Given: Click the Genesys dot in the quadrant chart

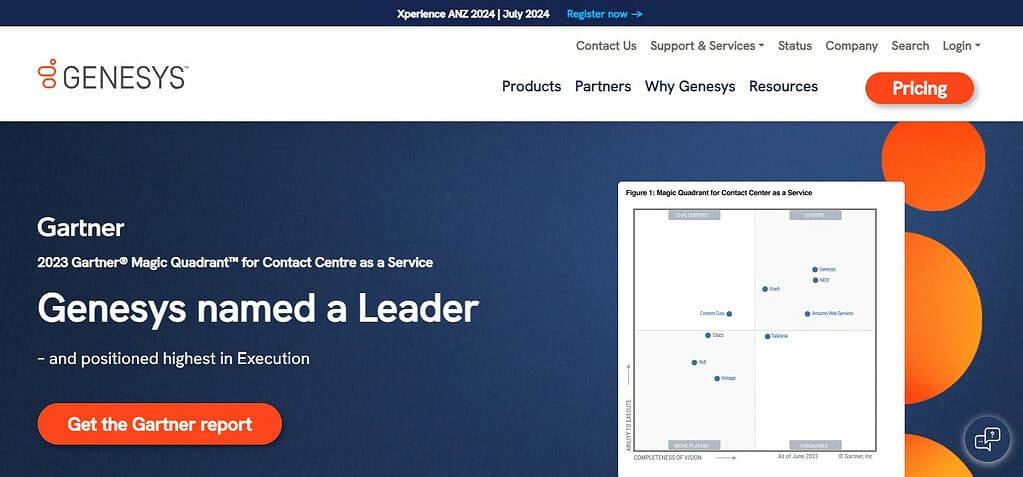Looking at the screenshot, I should (815, 269).
